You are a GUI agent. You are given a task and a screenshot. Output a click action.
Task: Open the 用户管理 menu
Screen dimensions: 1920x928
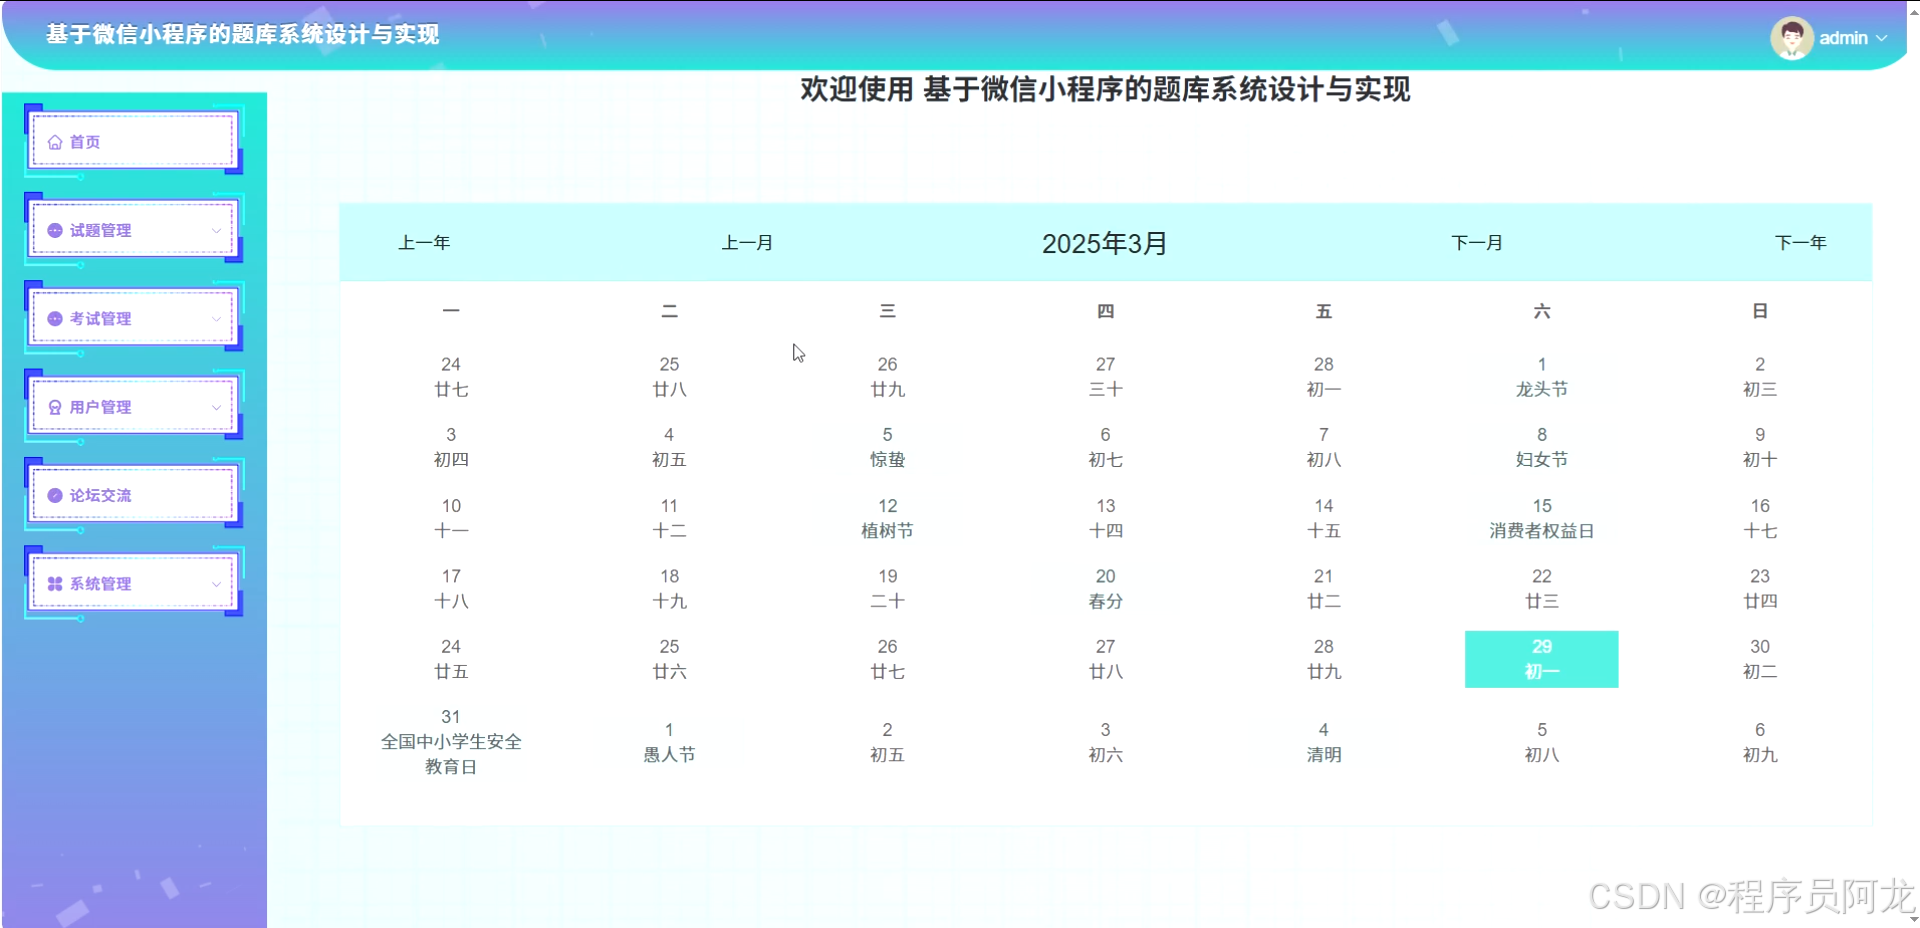pos(134,407)
